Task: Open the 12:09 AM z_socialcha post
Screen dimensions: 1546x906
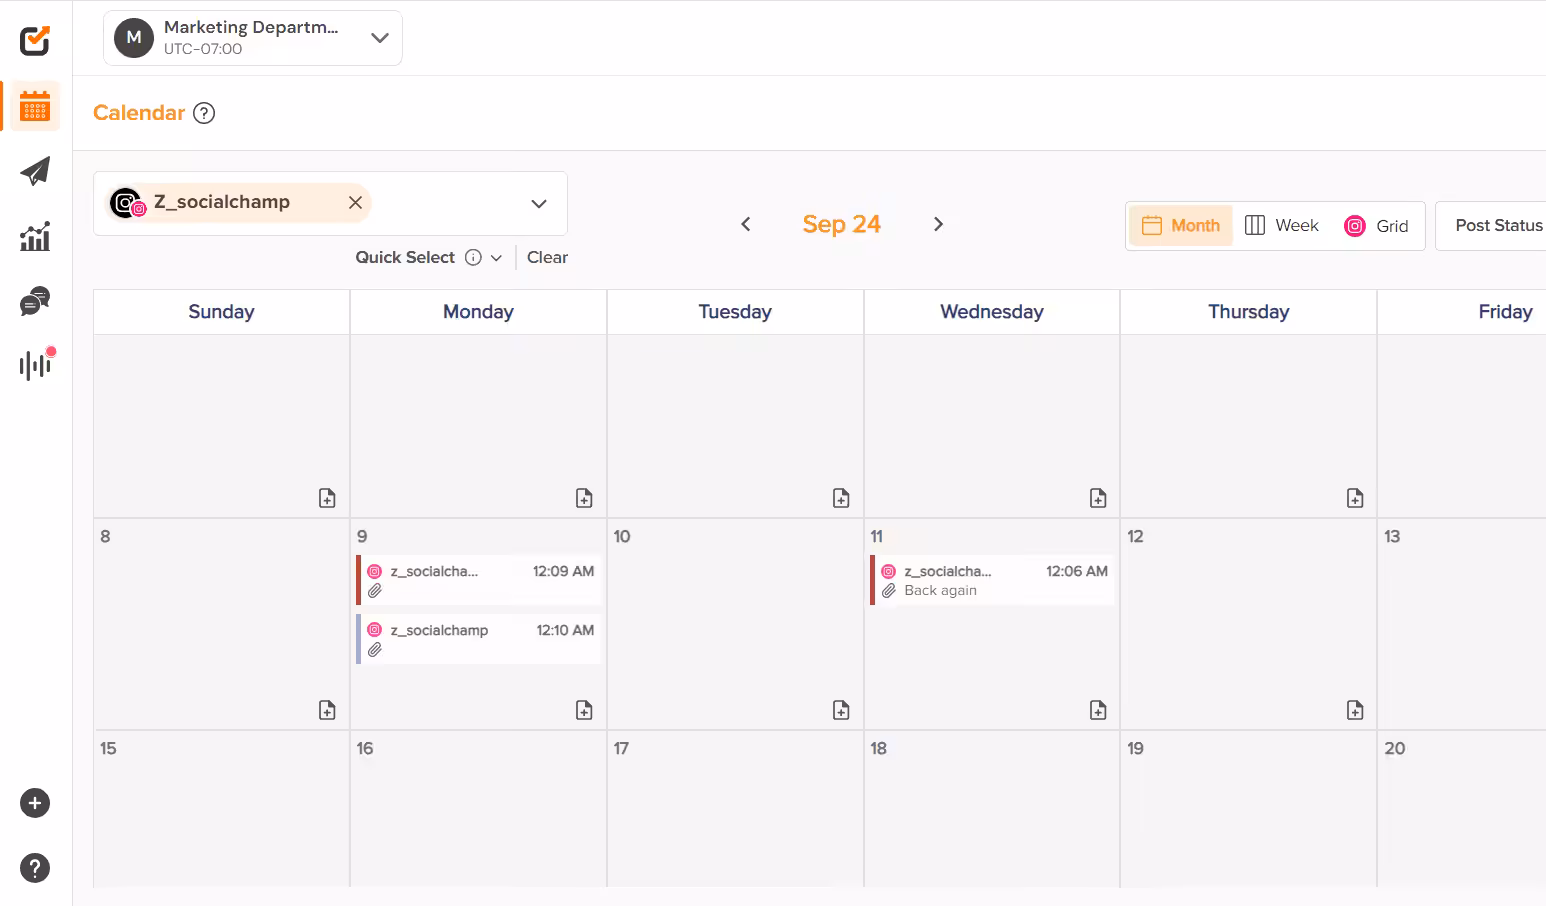Action: pyautogui.click(x=479, y=581)
